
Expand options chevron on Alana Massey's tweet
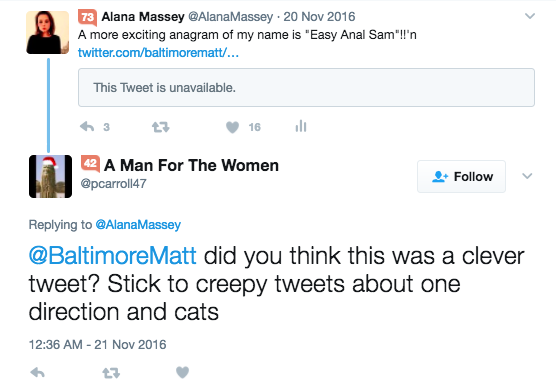tap(530, 16)
